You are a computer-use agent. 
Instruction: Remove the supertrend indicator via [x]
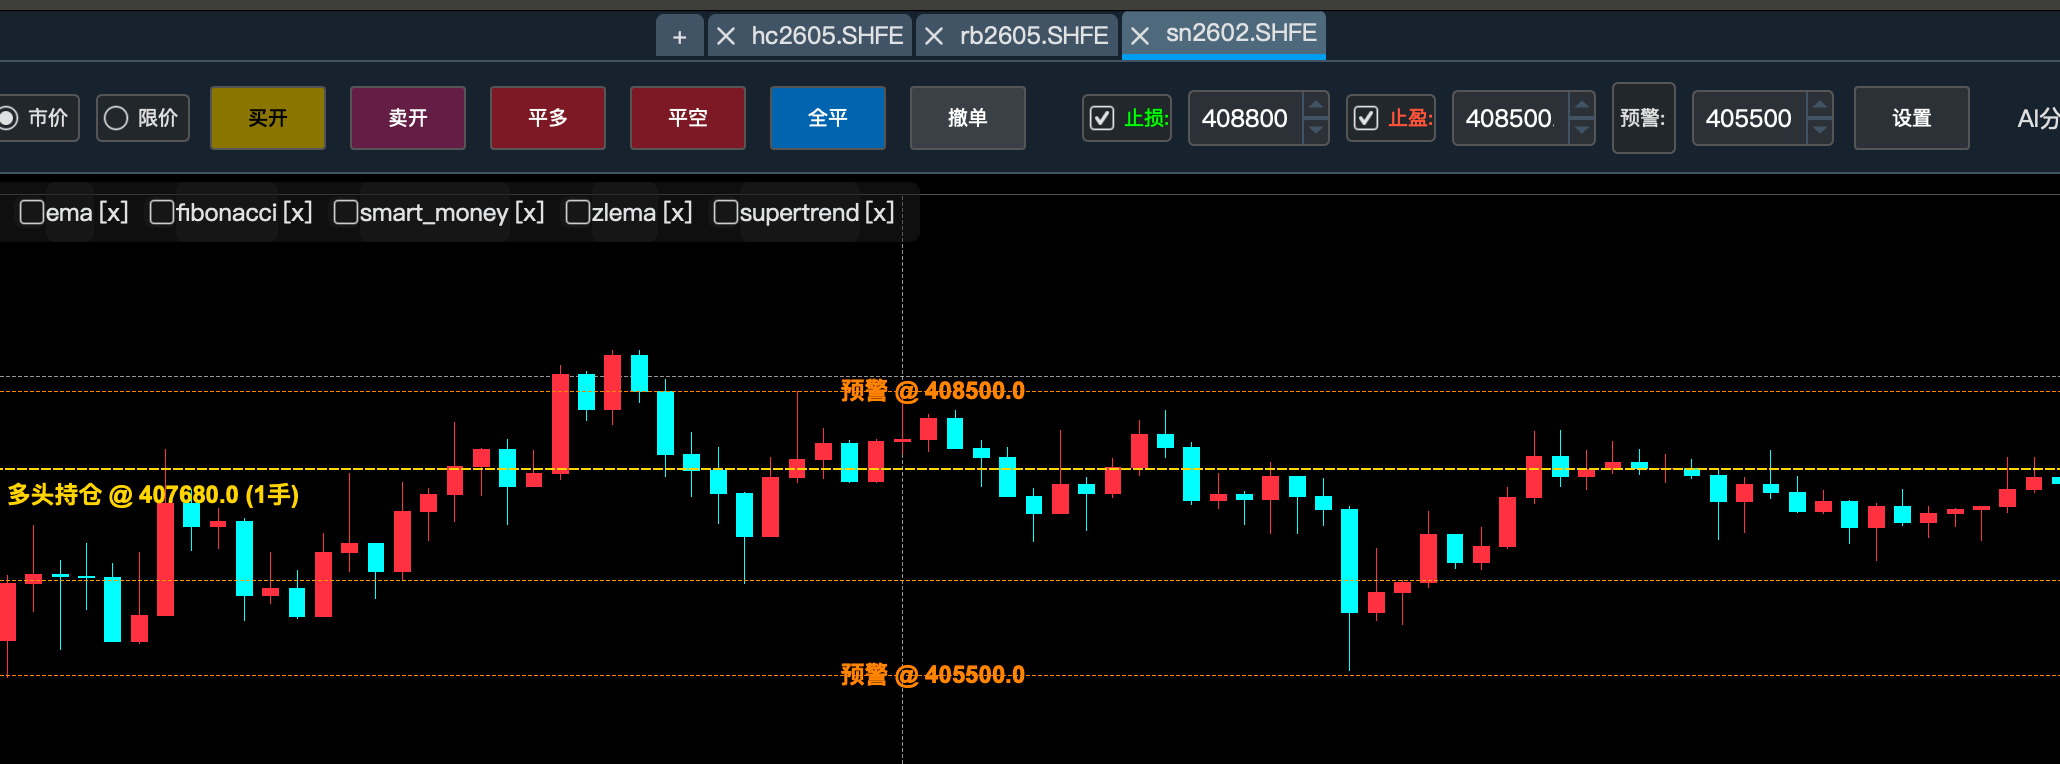point(879,213)
